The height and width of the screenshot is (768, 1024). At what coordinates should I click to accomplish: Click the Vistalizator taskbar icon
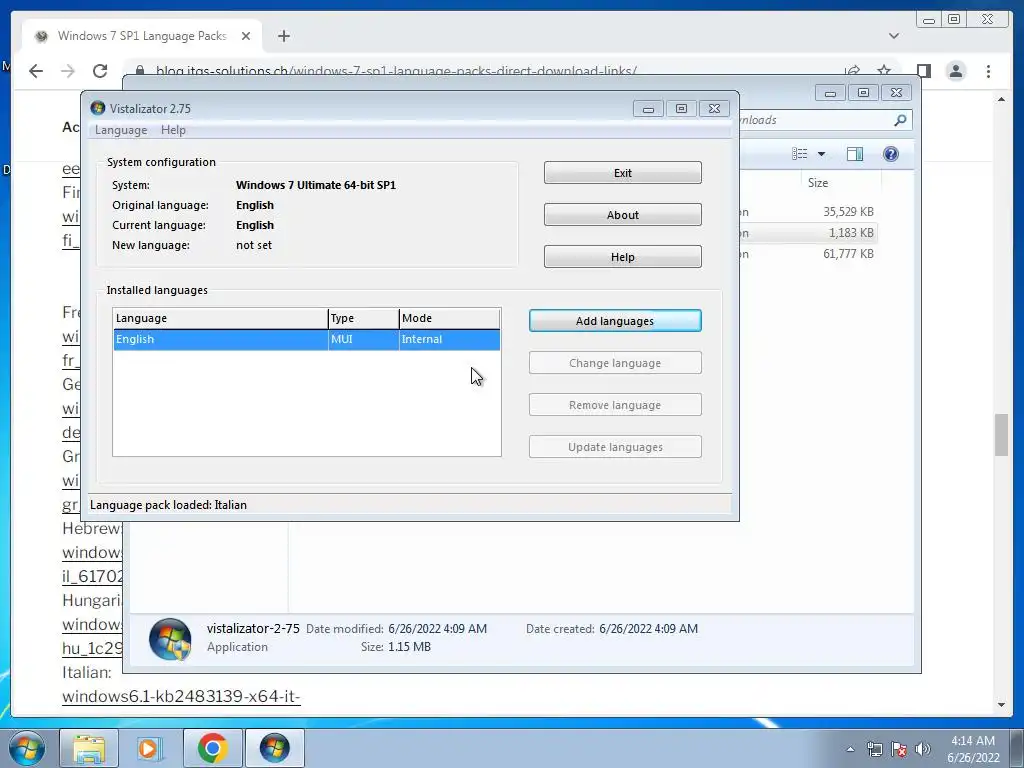coord(274,748)
